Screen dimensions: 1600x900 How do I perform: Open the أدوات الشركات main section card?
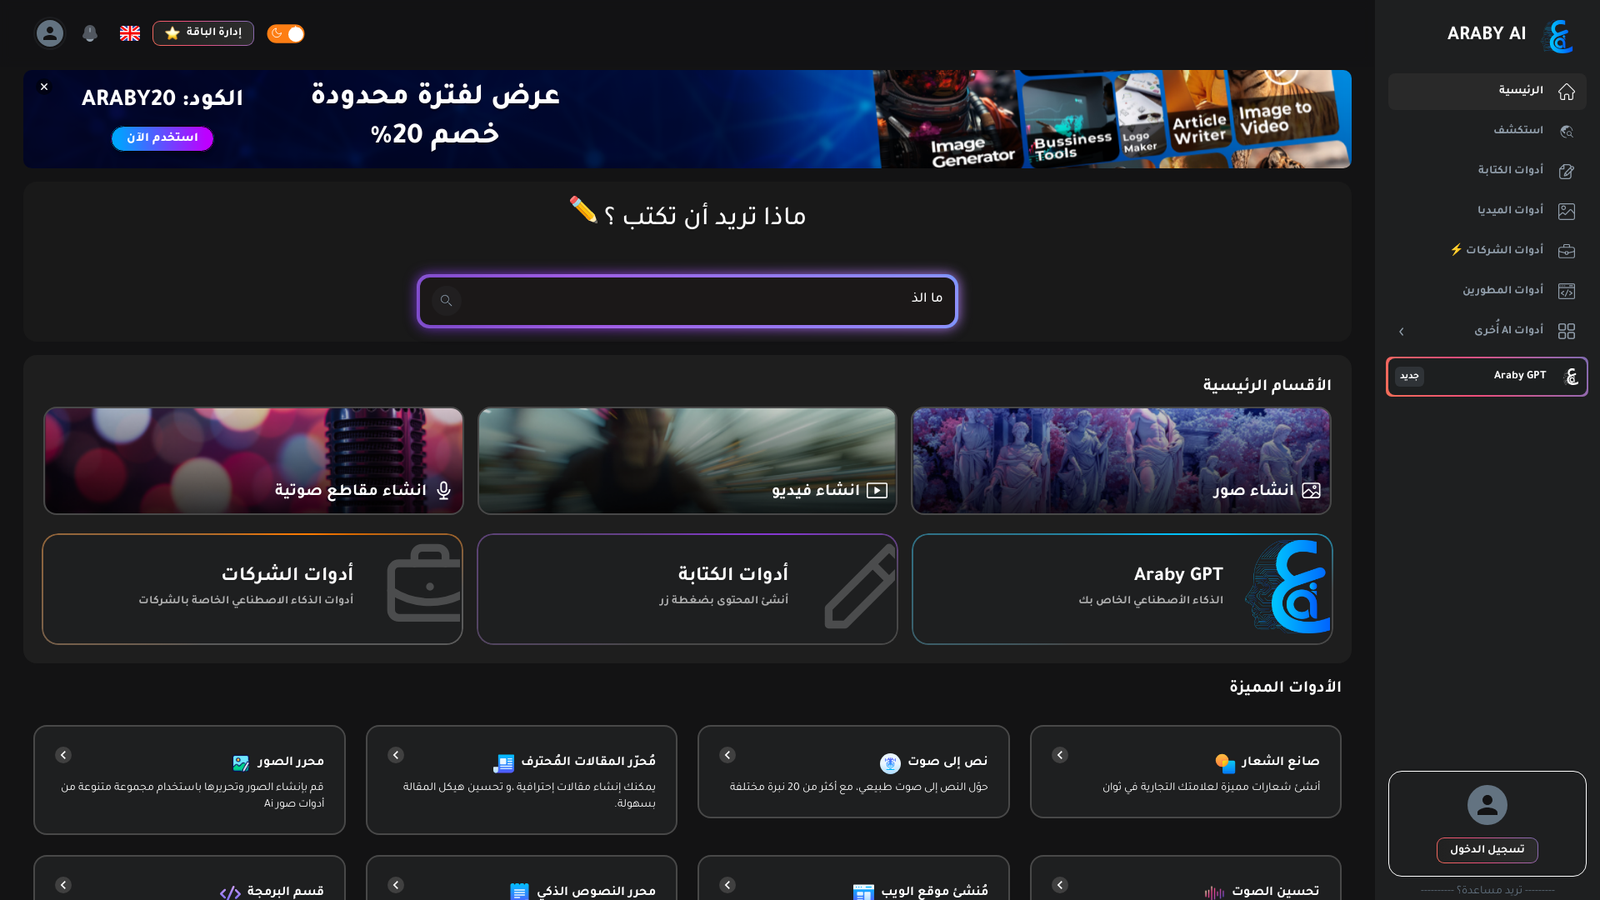click(x=252, y=589)
